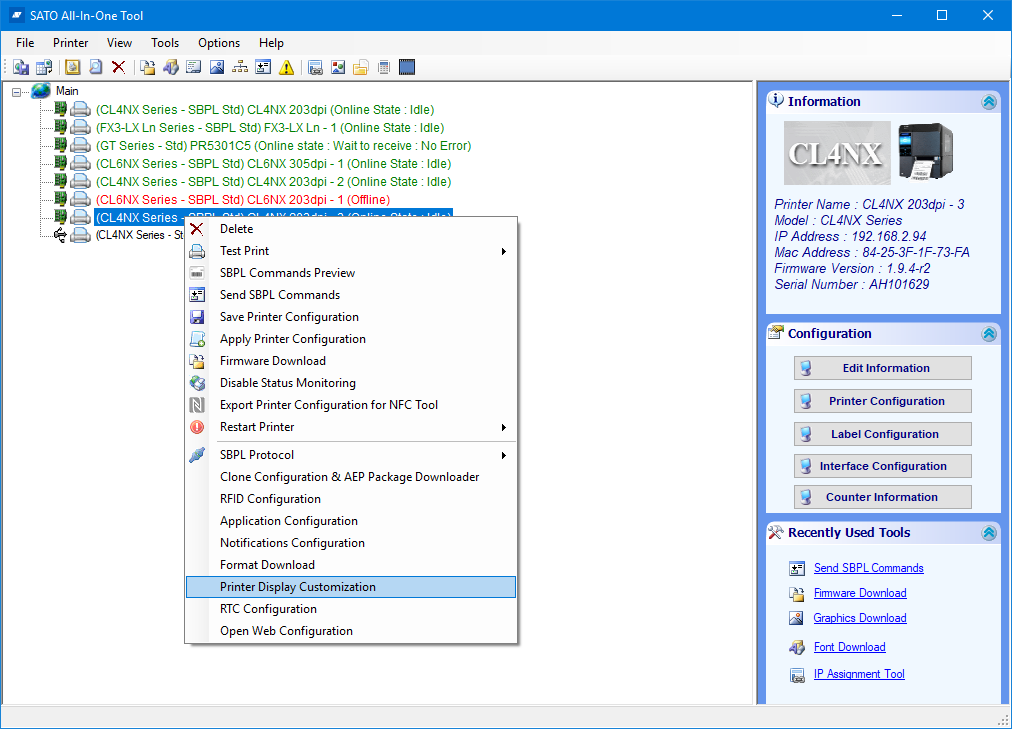Click the yellow folders toolbar icon
This screenshot has height=729, width=1012.
tap(361, 67)
